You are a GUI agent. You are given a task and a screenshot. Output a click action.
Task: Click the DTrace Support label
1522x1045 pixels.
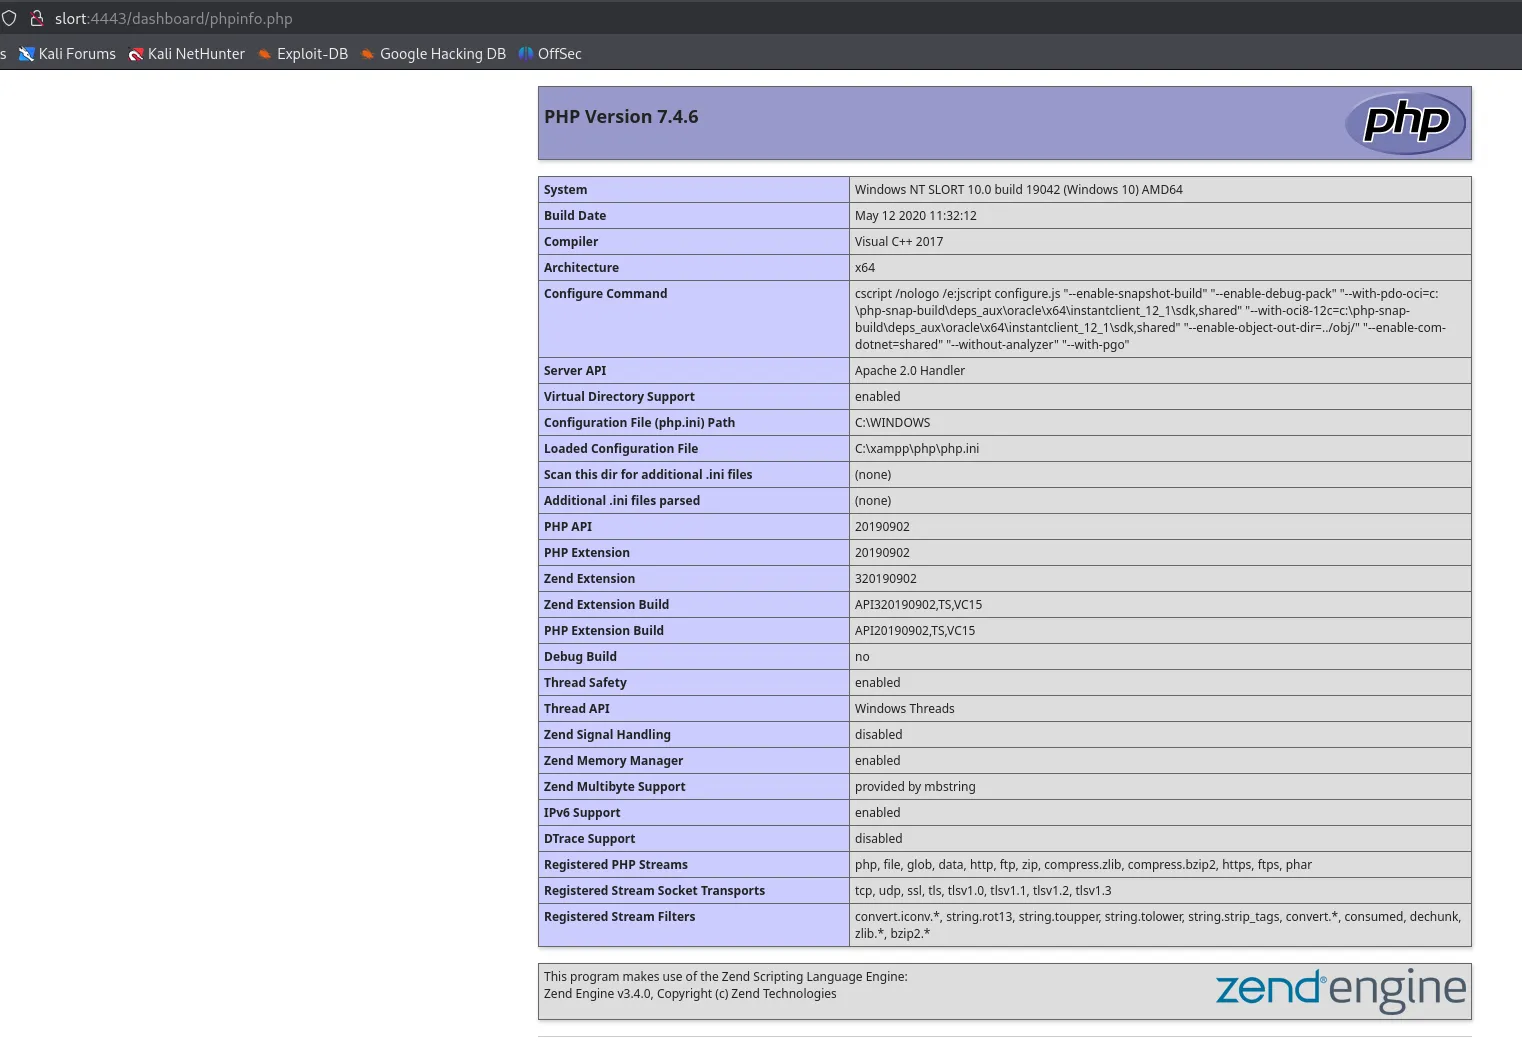589,839
